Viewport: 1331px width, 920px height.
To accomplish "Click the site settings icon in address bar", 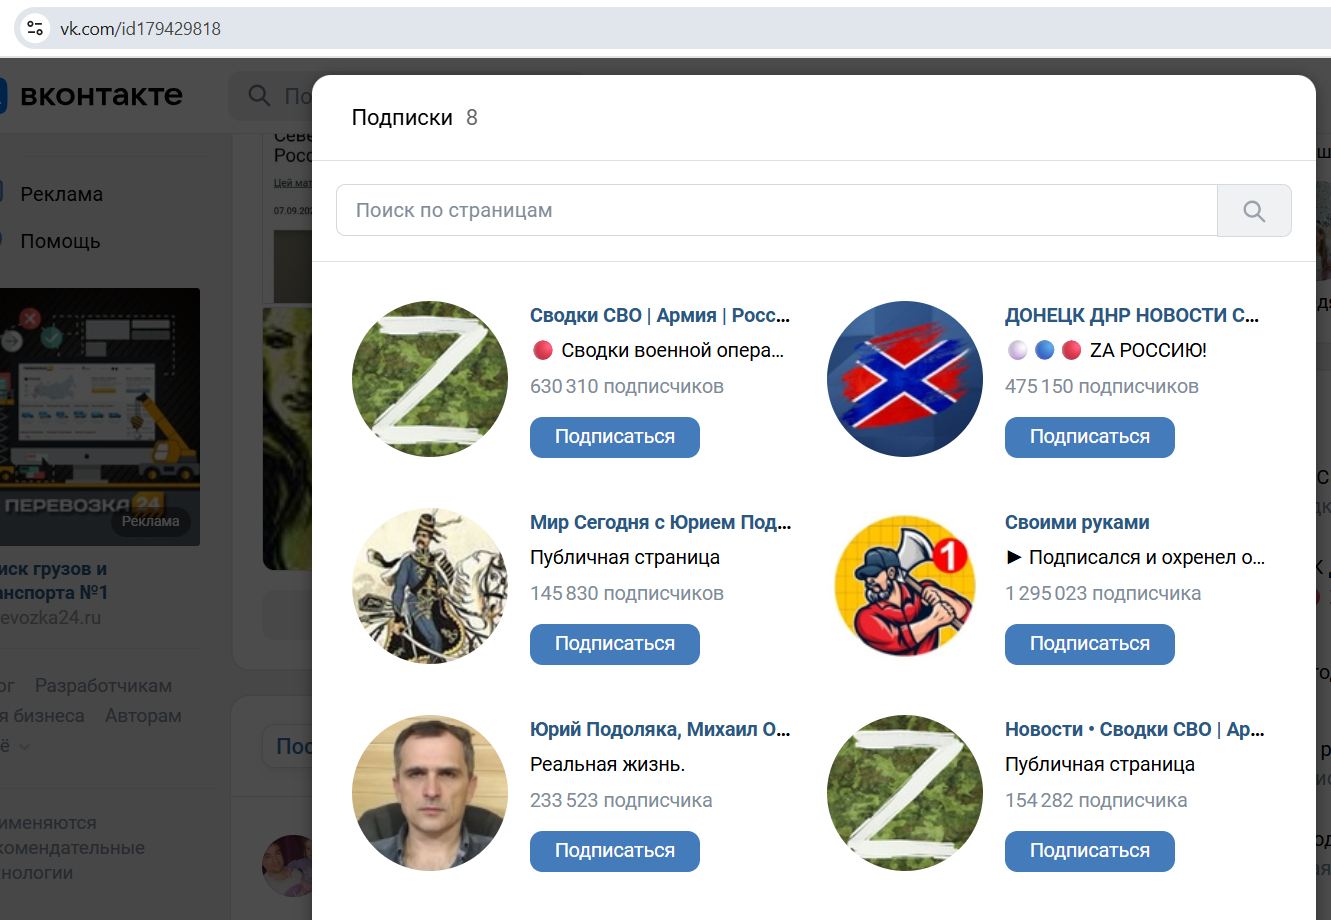I will pyautogui.click(x=35, y=28).
